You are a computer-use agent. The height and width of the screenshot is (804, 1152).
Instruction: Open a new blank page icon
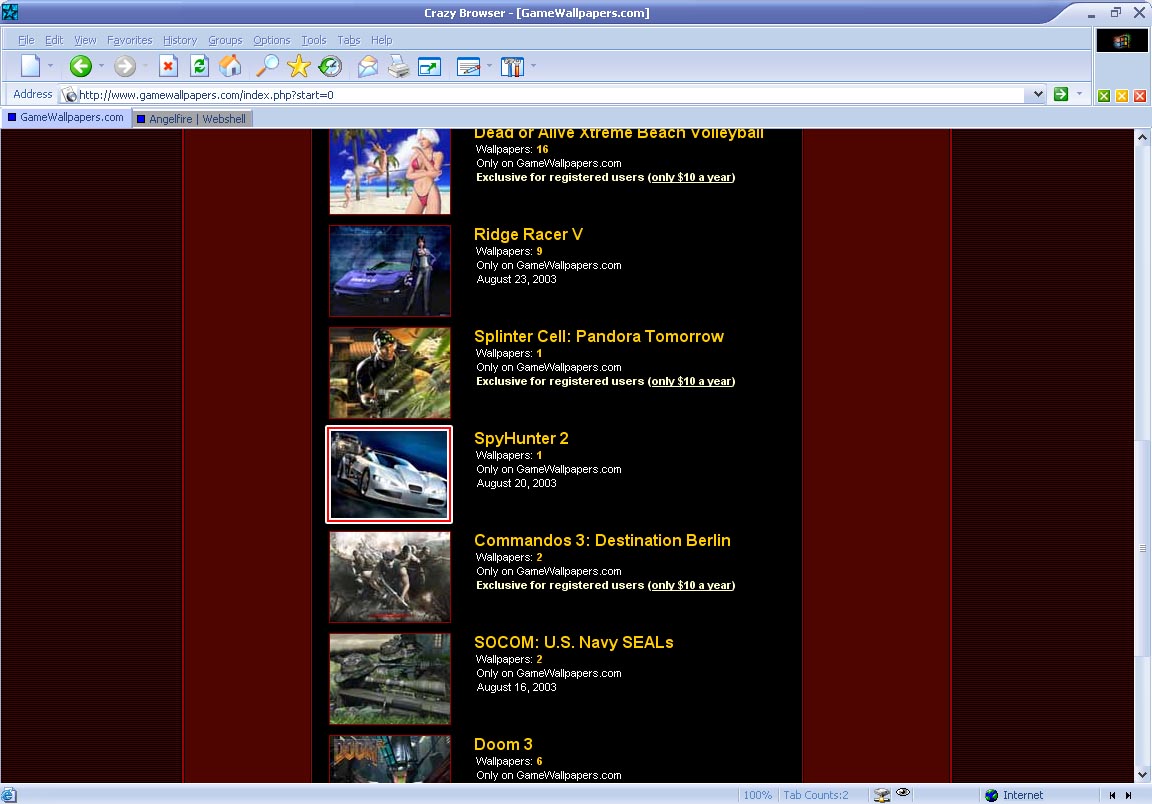pyautogui.click(x=31, y=66)
